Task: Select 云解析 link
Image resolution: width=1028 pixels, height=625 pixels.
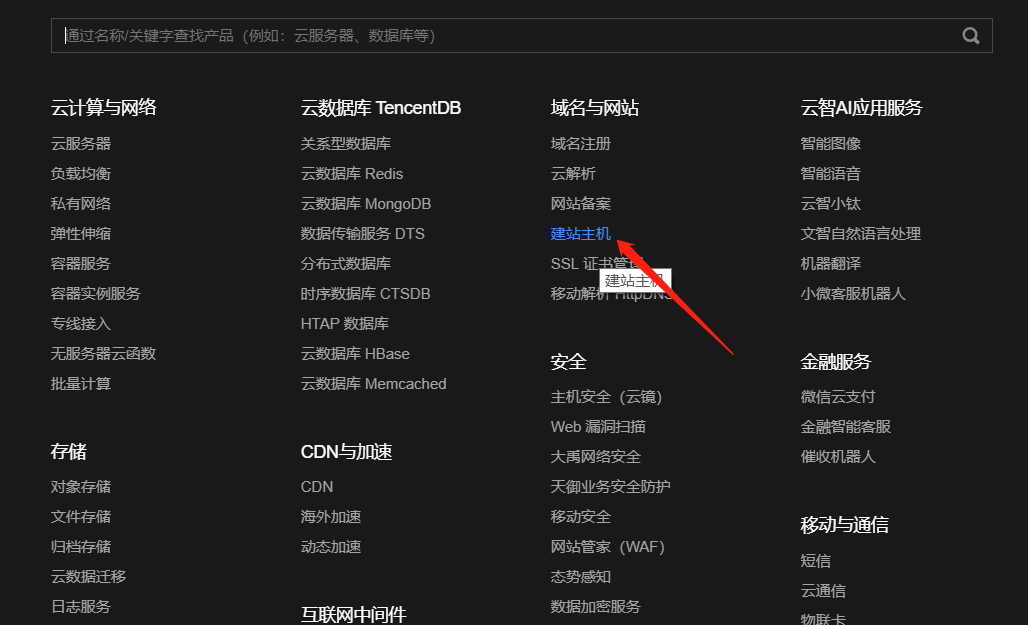Action: coord(573,174)
